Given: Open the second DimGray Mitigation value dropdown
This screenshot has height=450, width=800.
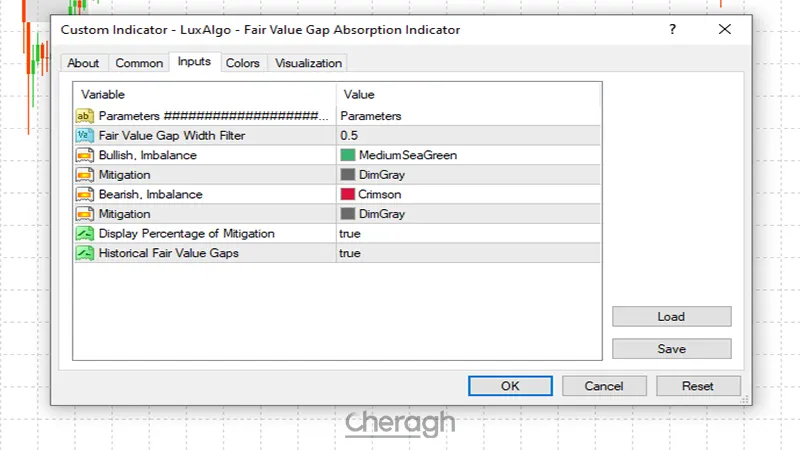Looking at the screenshot, I should point(468,214).
